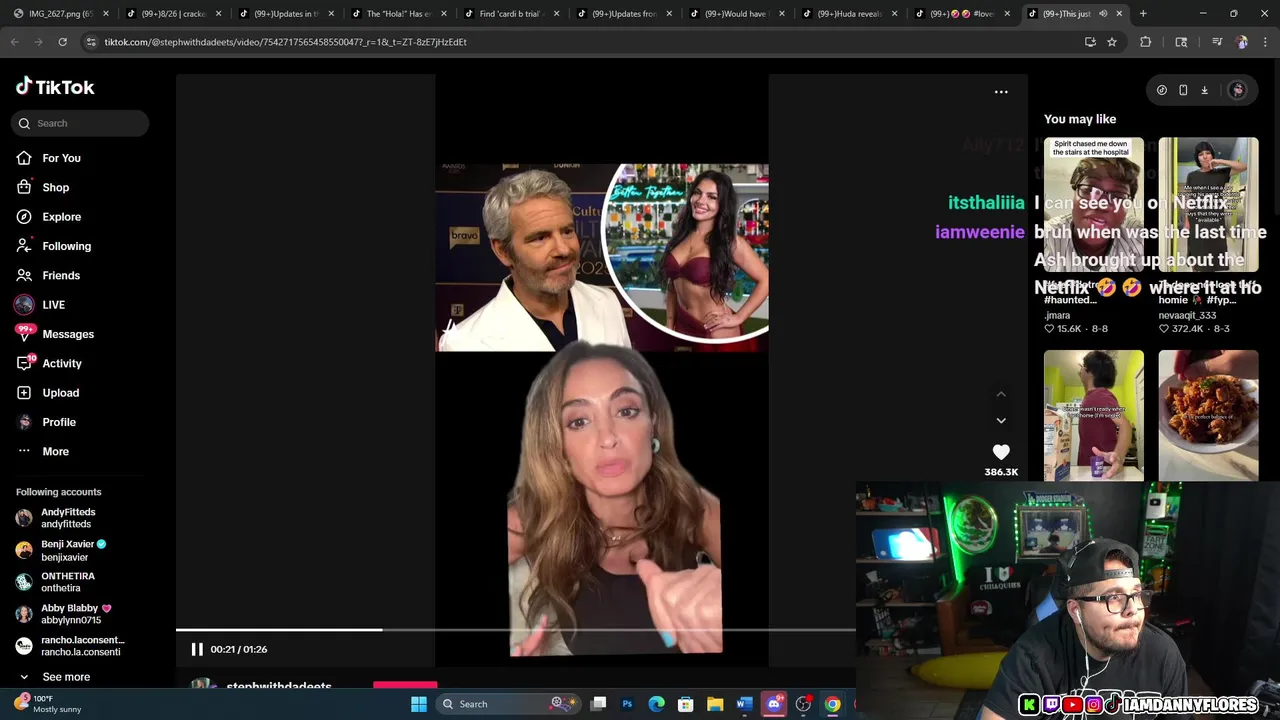Click the Upload option
1280x720 pixels.
coord(48,393)
